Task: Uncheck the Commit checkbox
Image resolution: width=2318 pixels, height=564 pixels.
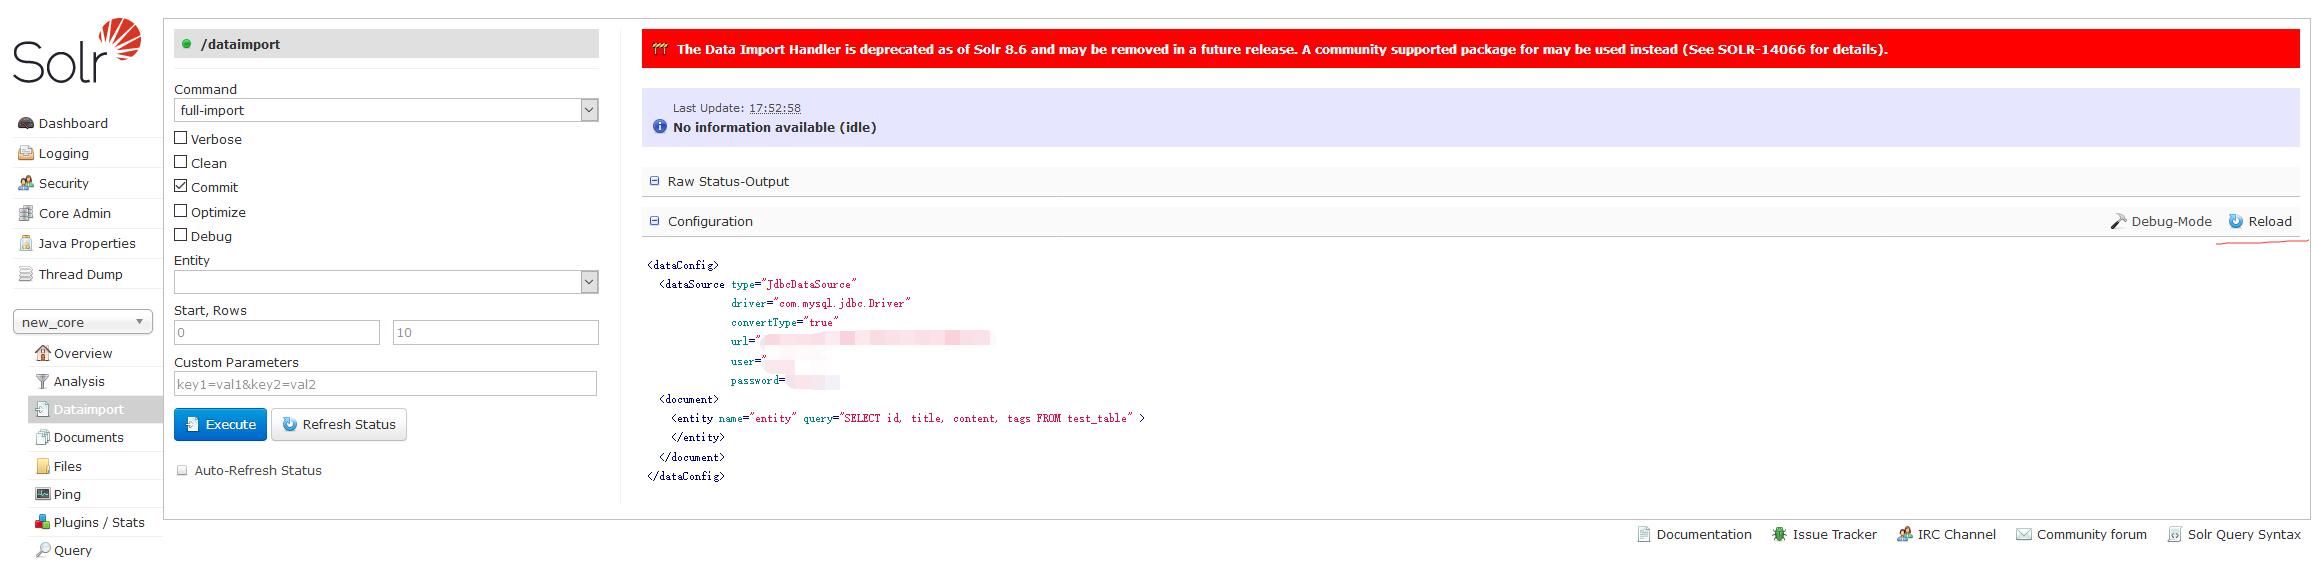Action: (181, 186)
